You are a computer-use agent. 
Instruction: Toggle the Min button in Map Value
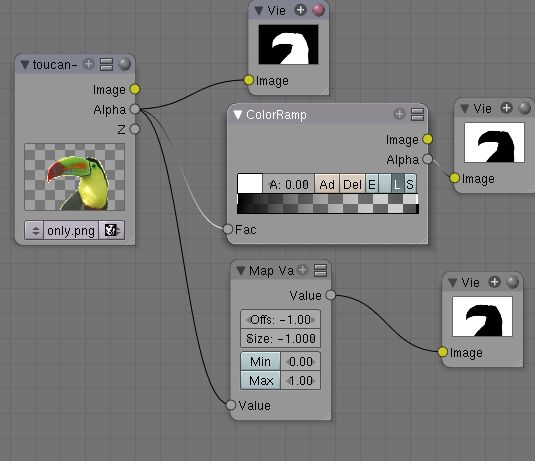pos(261,361)
